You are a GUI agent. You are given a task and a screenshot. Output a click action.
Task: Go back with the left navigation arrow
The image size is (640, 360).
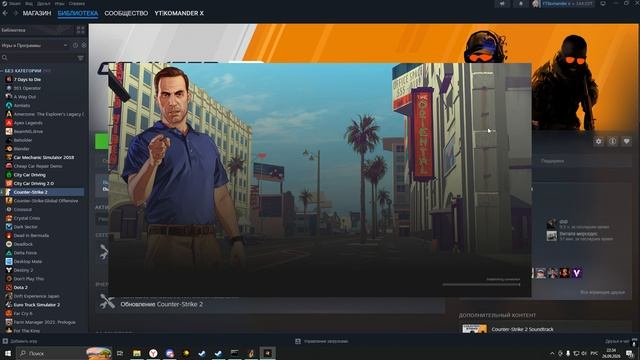coord(5,13)
